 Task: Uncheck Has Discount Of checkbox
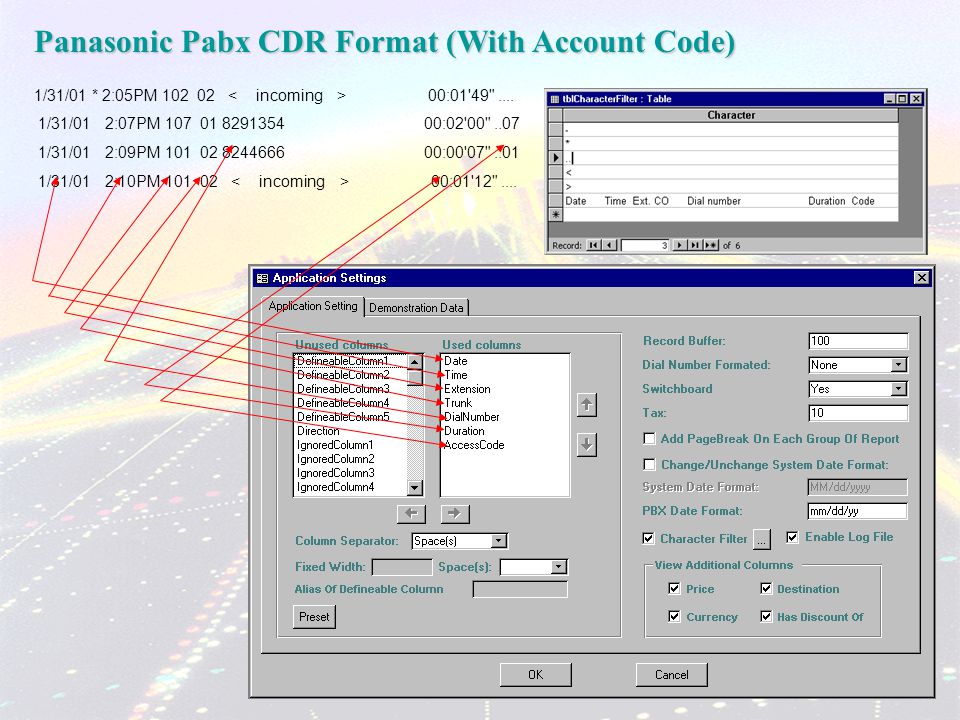pos(766,616)
